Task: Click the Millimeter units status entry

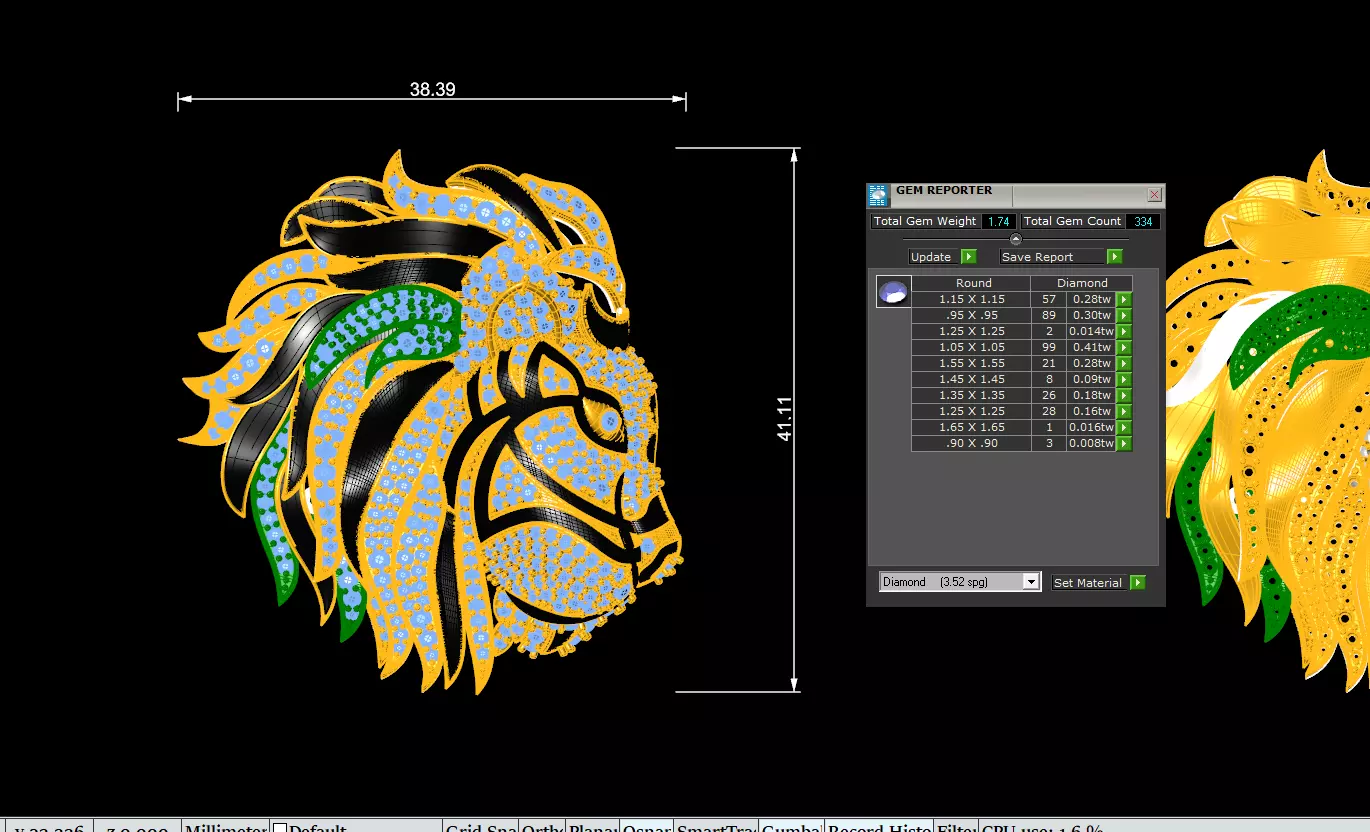Action: click(226, 827)
